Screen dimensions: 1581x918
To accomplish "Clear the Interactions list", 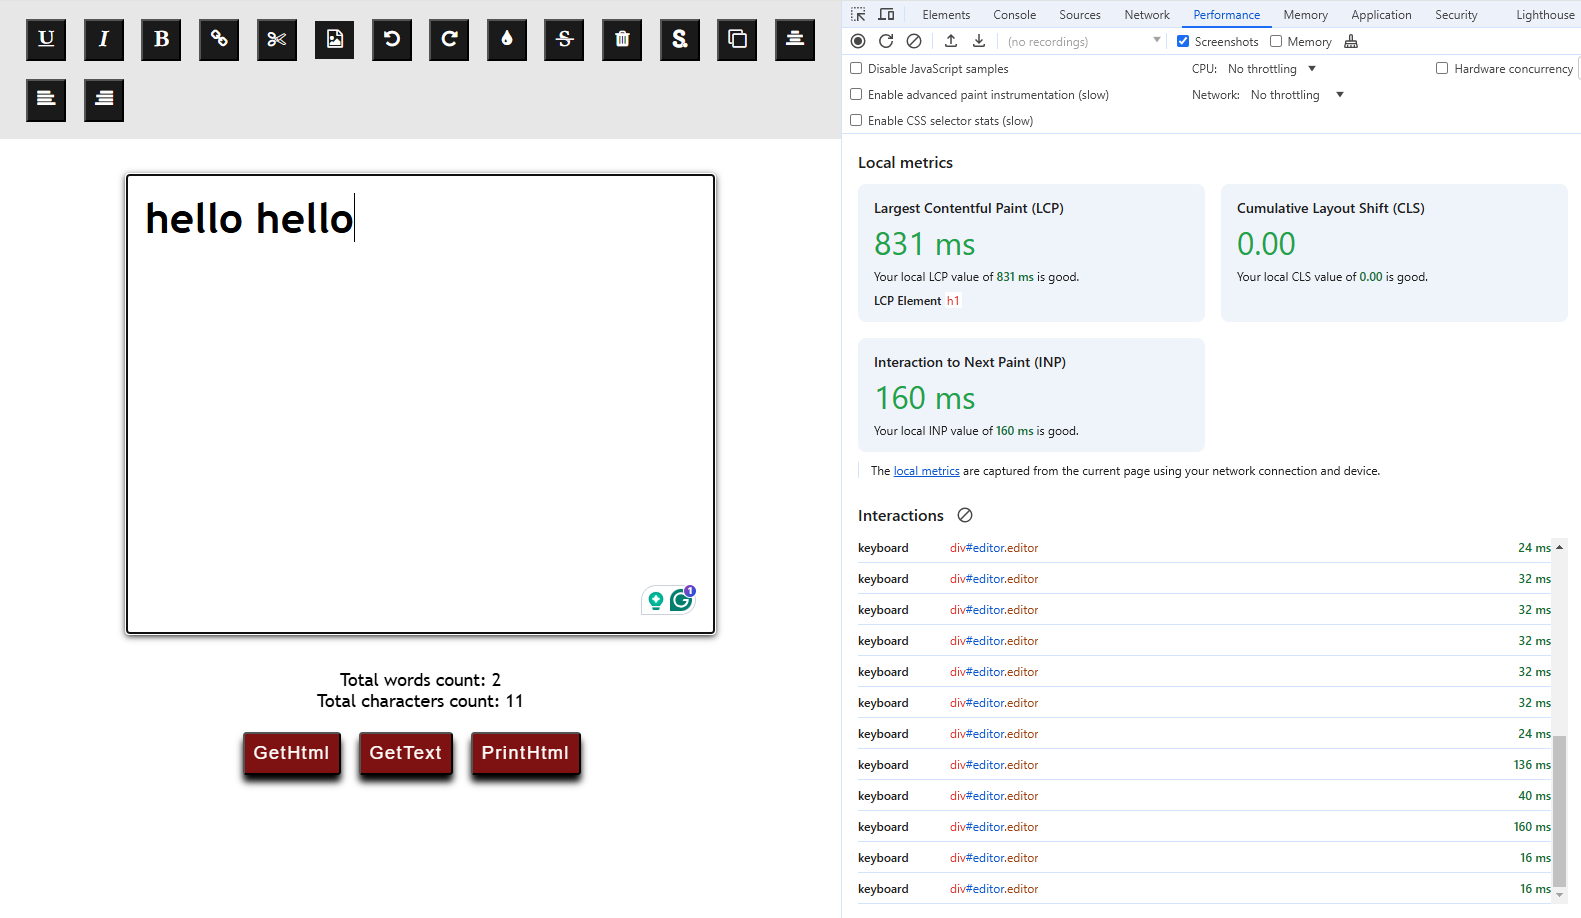I will click(x=965, y=515).
